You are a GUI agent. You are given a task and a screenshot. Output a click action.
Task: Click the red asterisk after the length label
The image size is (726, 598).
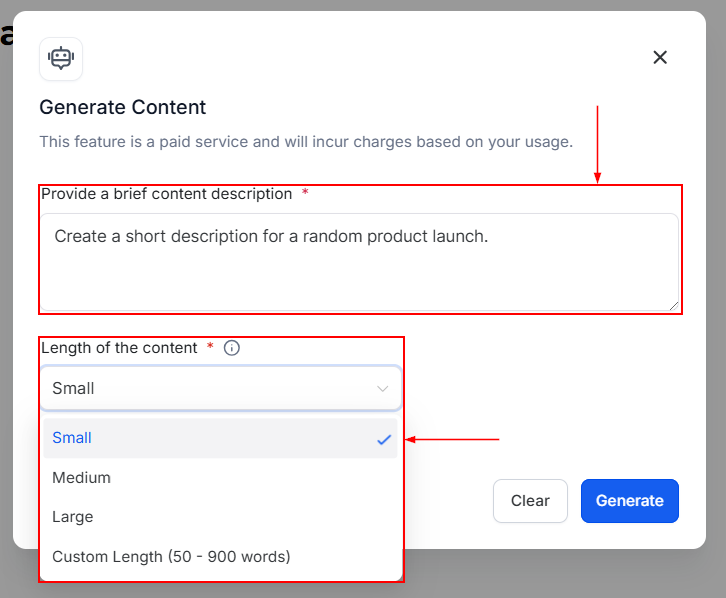coord(210,347)
